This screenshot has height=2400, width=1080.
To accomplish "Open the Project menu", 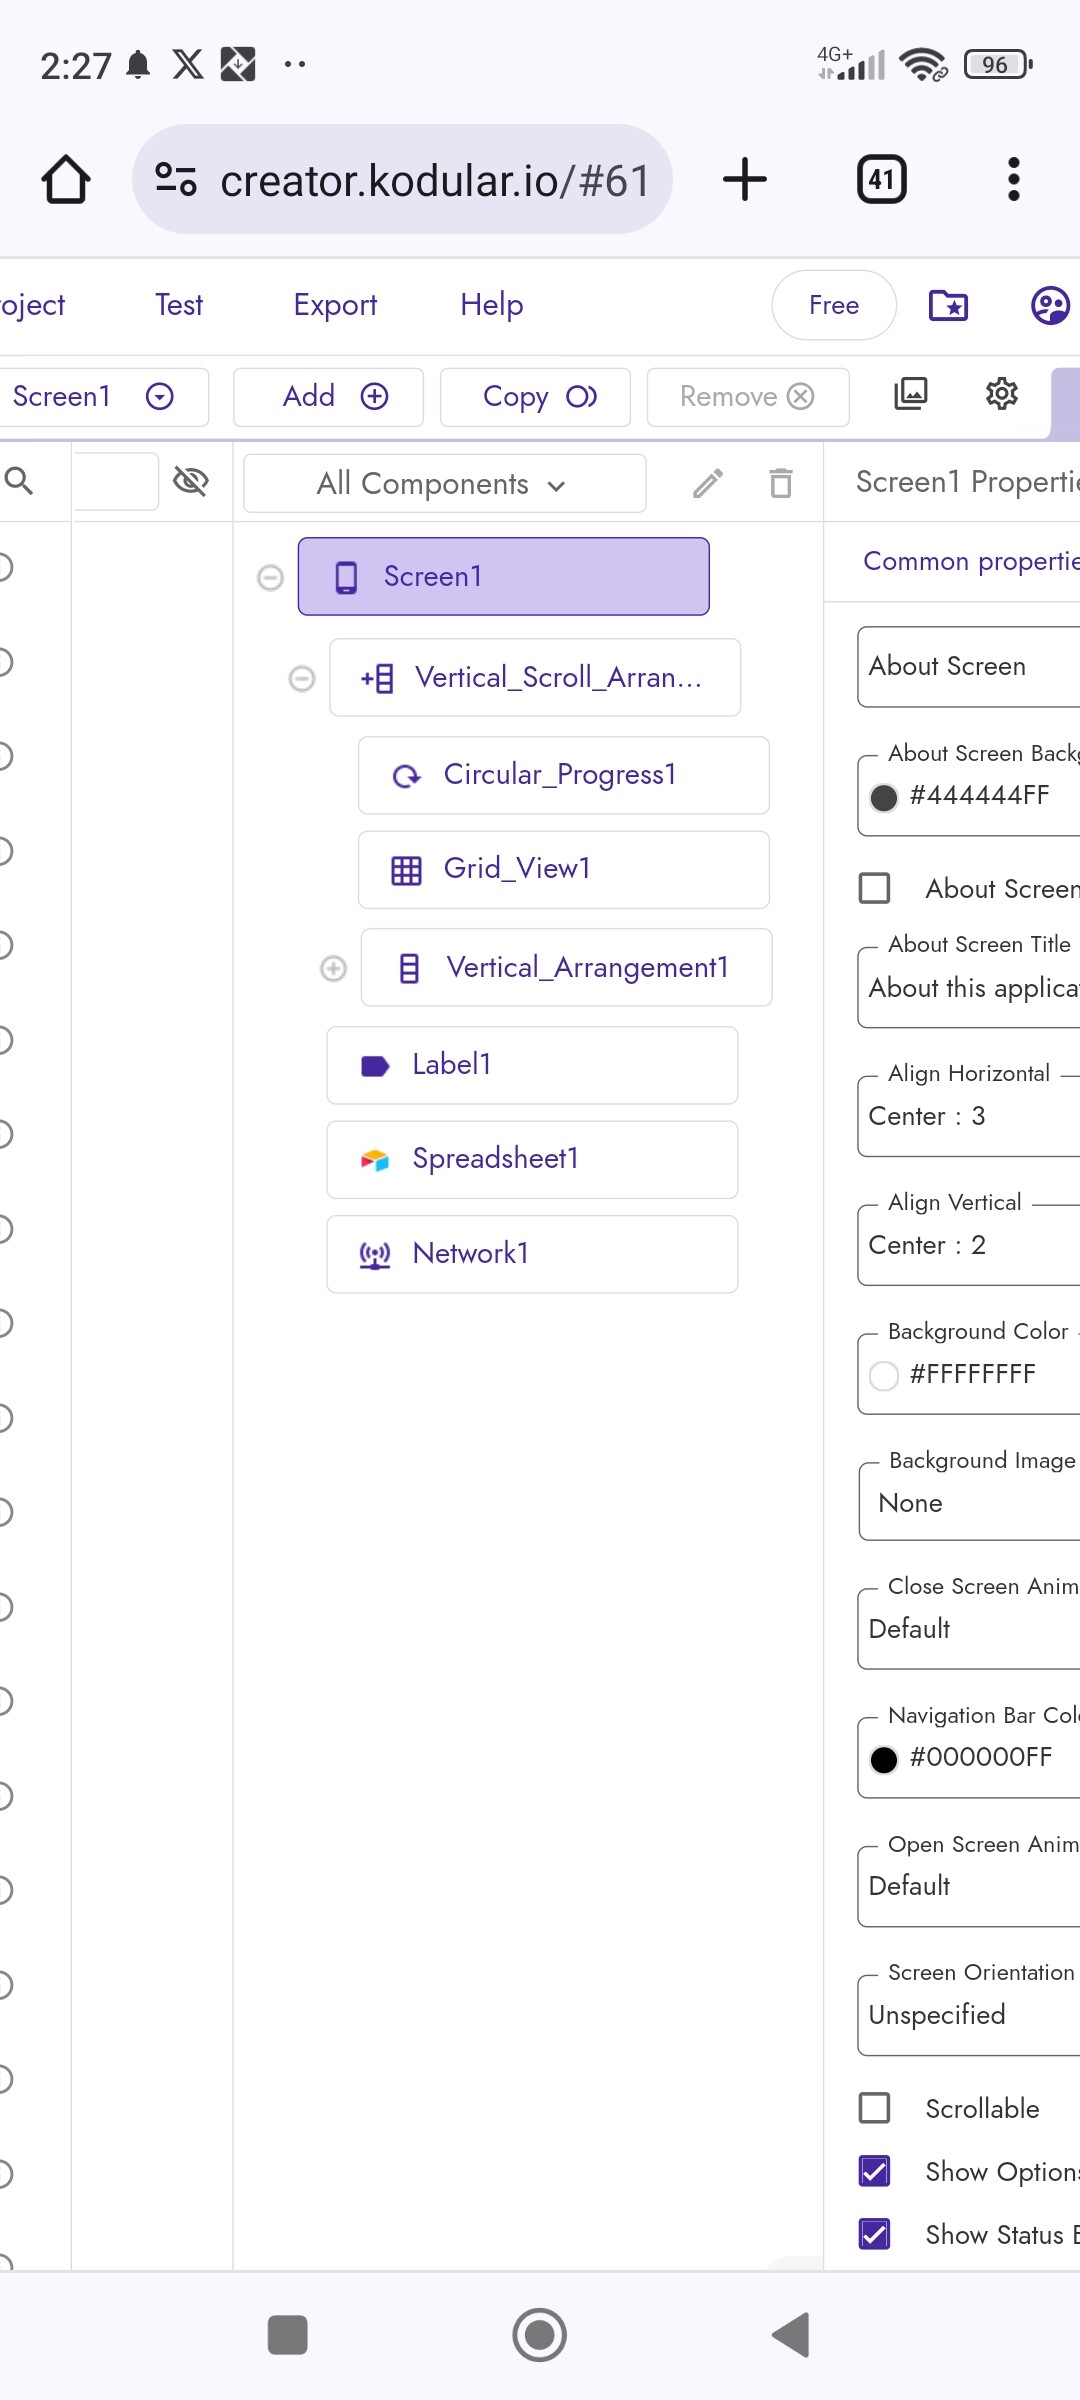I will pos(32,305).
